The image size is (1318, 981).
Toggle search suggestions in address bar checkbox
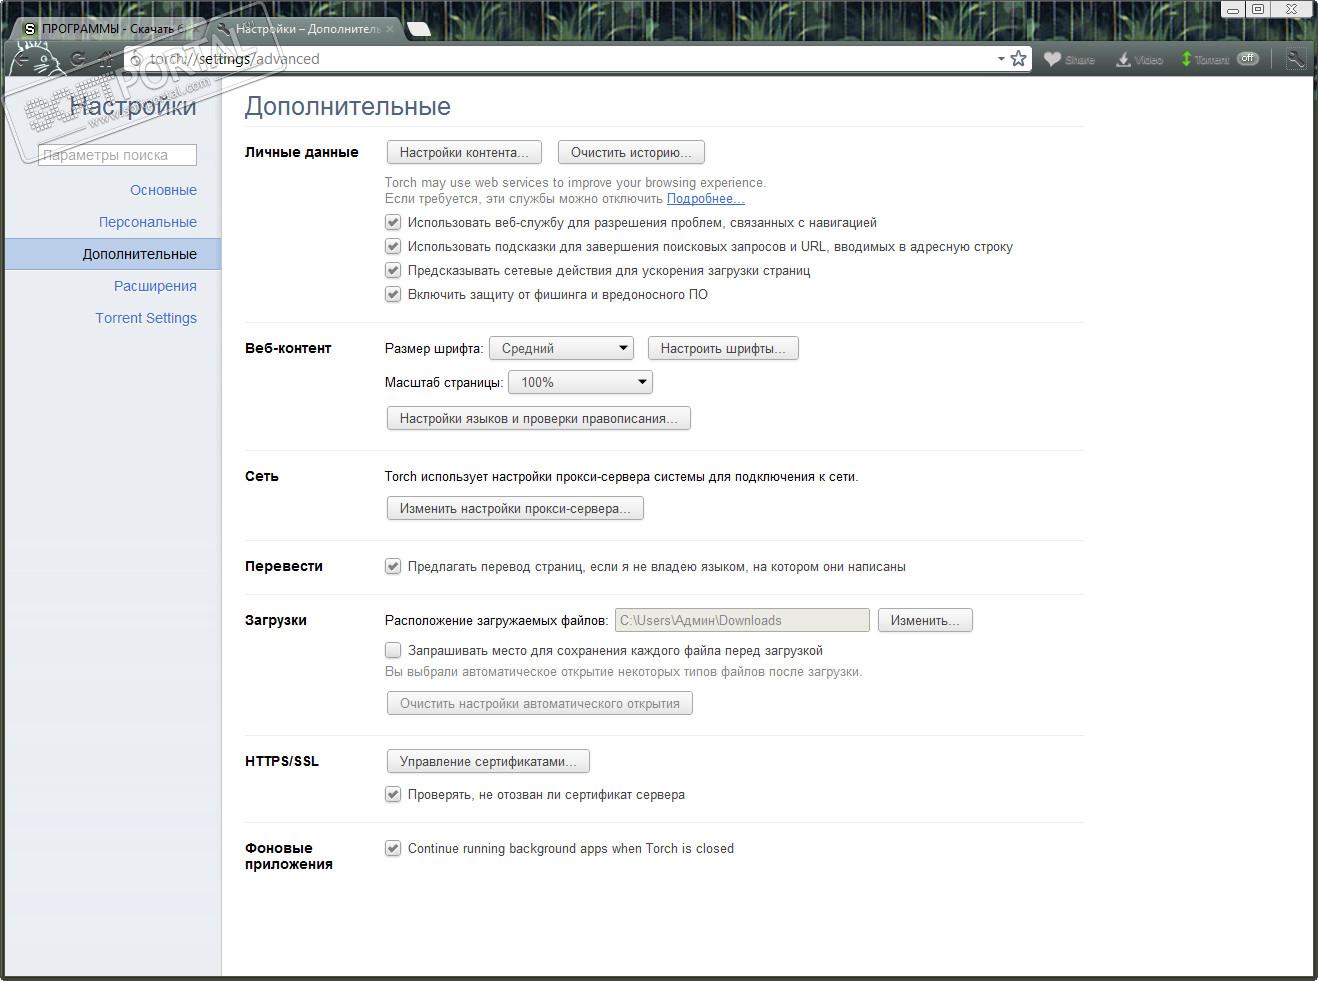pos(393,246)
